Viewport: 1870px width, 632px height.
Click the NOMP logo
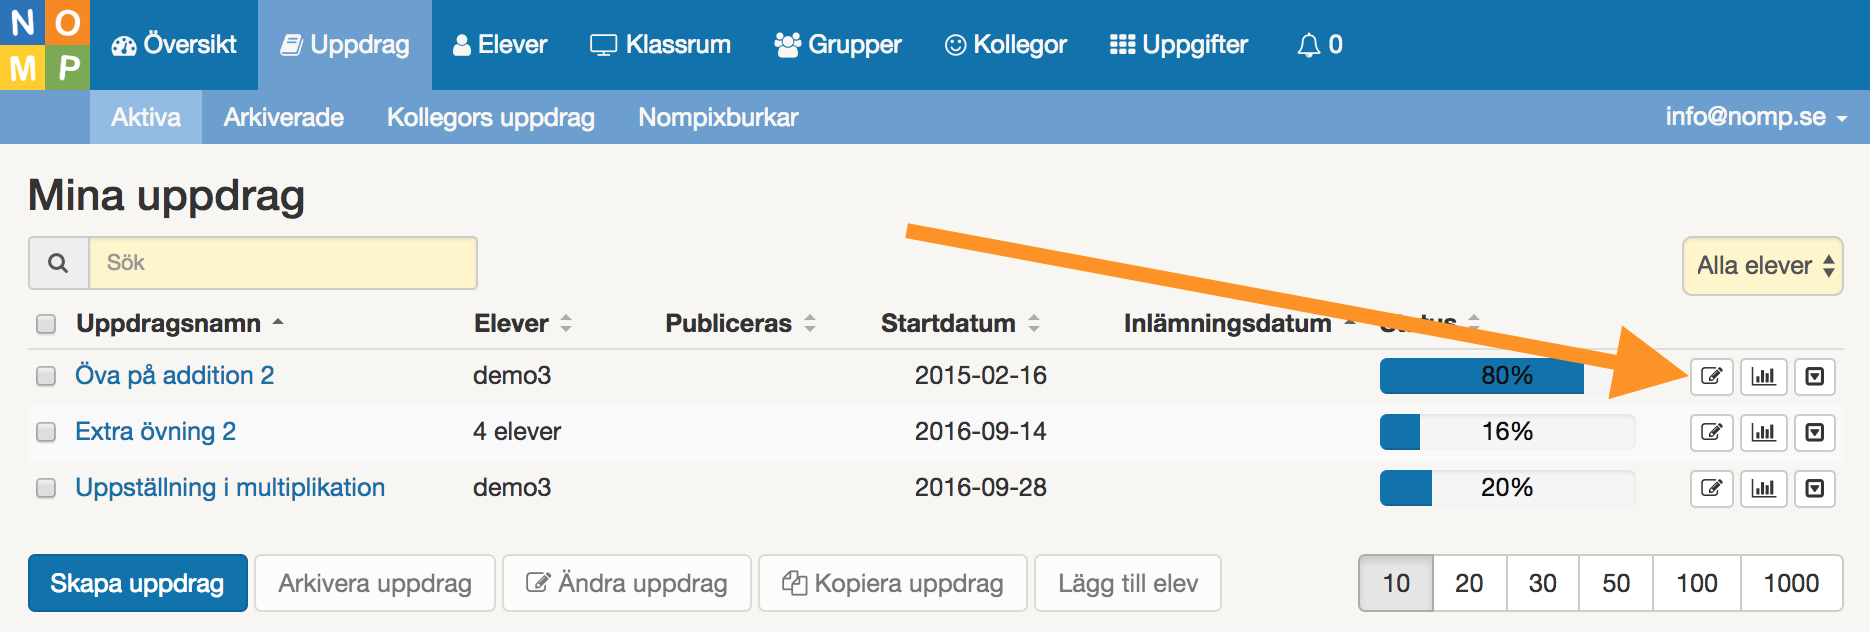45,45
